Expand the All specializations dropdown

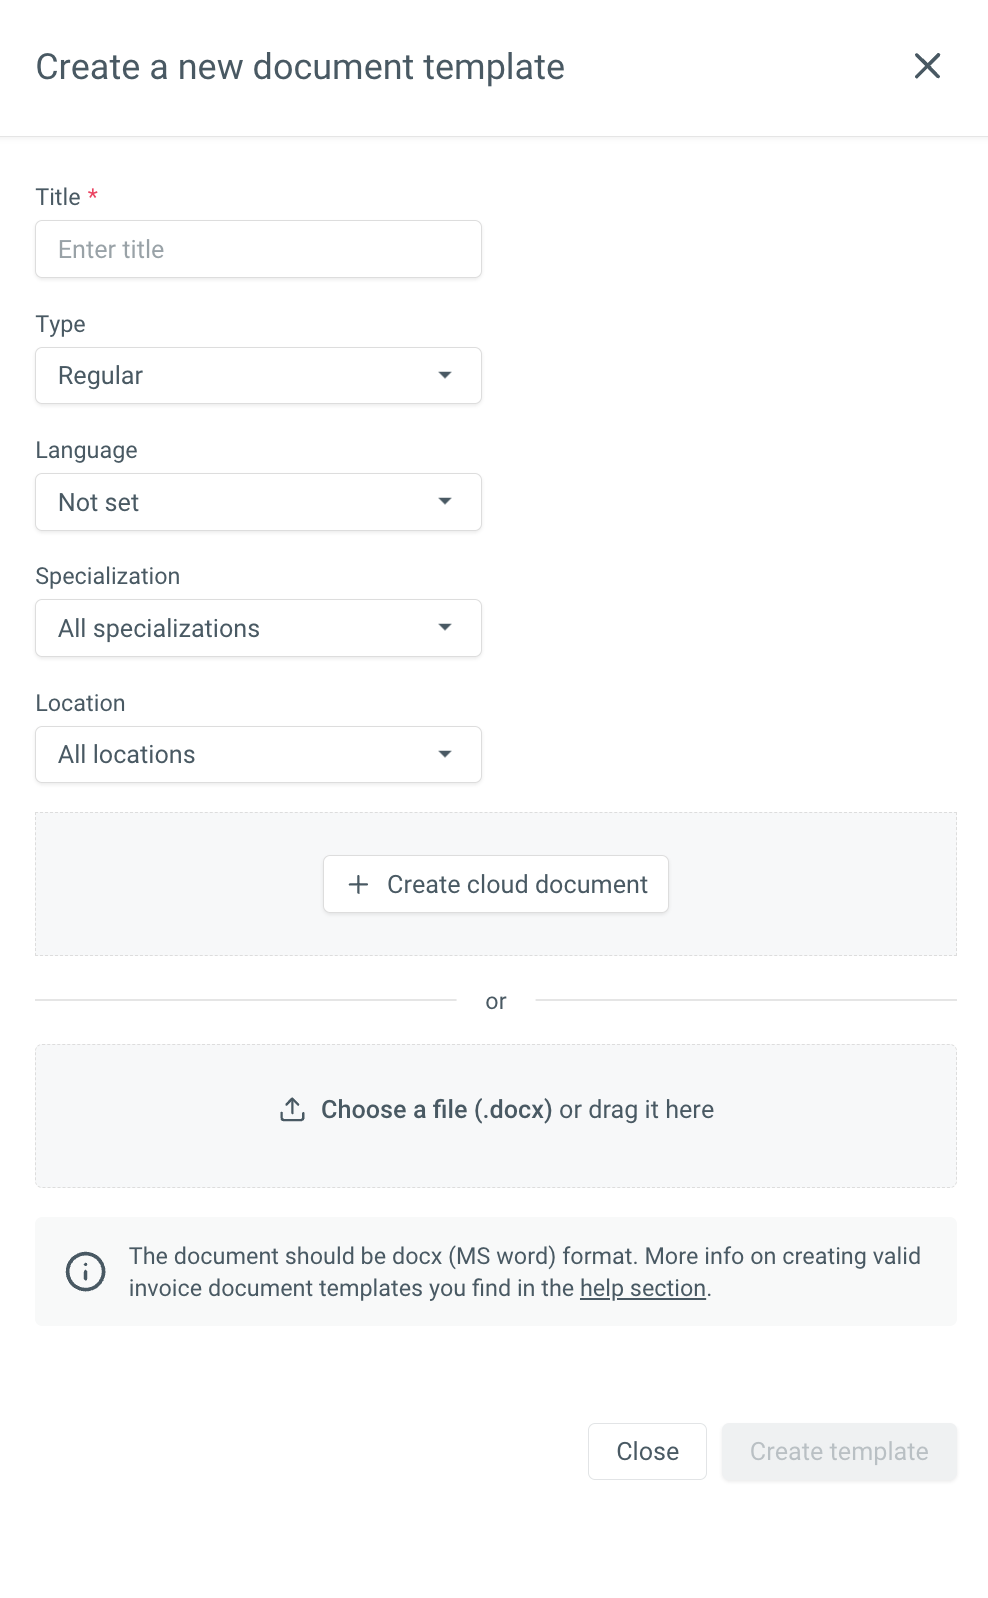(258, 628)
